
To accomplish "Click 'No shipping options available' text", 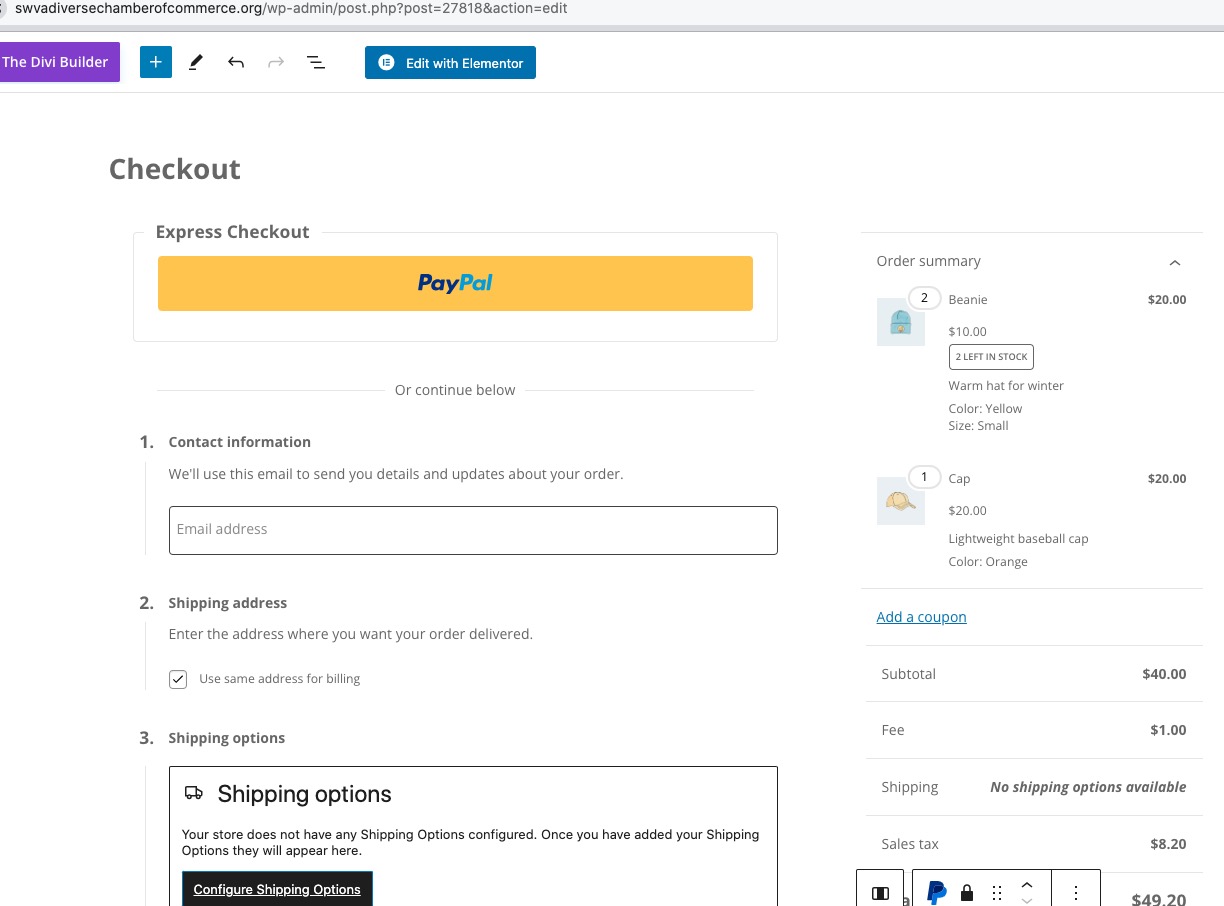I will tap(1088, 787).
